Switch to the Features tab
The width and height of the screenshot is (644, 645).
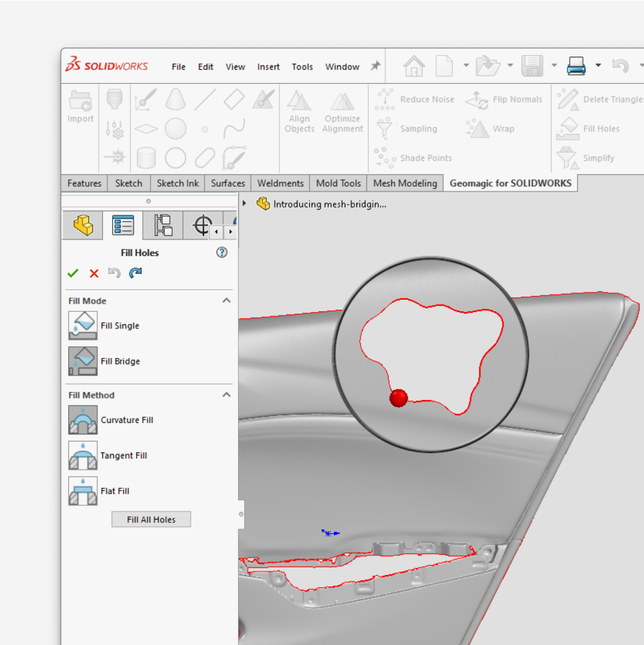84,183
